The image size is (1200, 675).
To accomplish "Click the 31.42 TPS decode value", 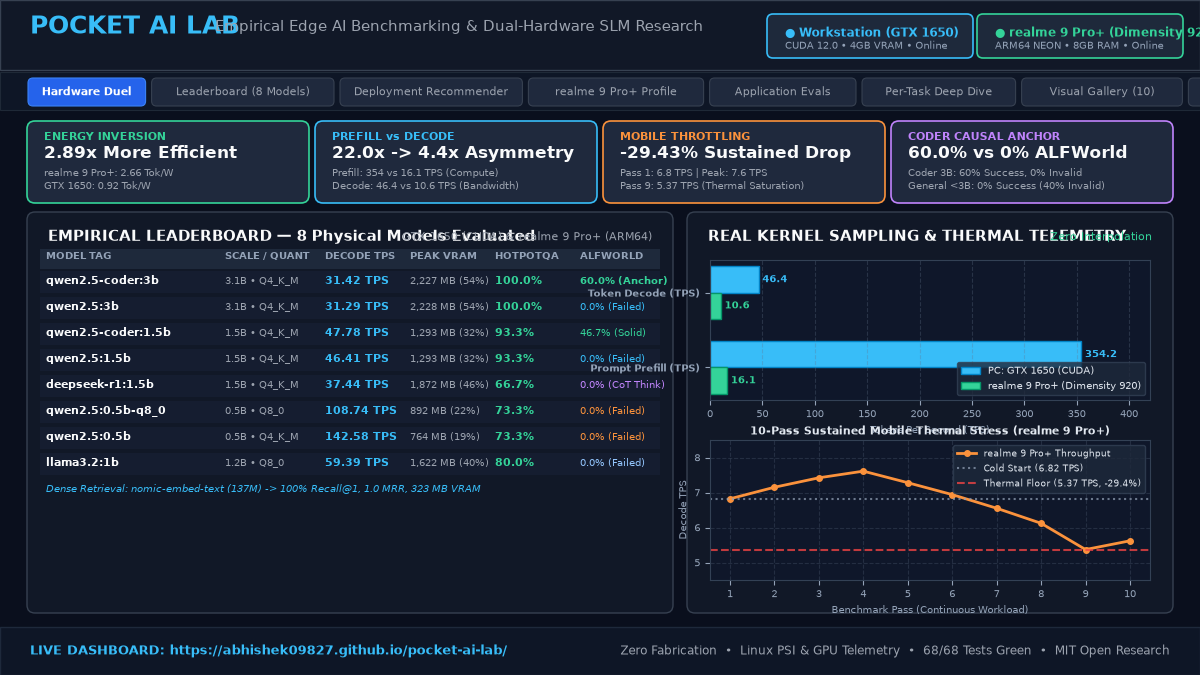I will [357, 281].
